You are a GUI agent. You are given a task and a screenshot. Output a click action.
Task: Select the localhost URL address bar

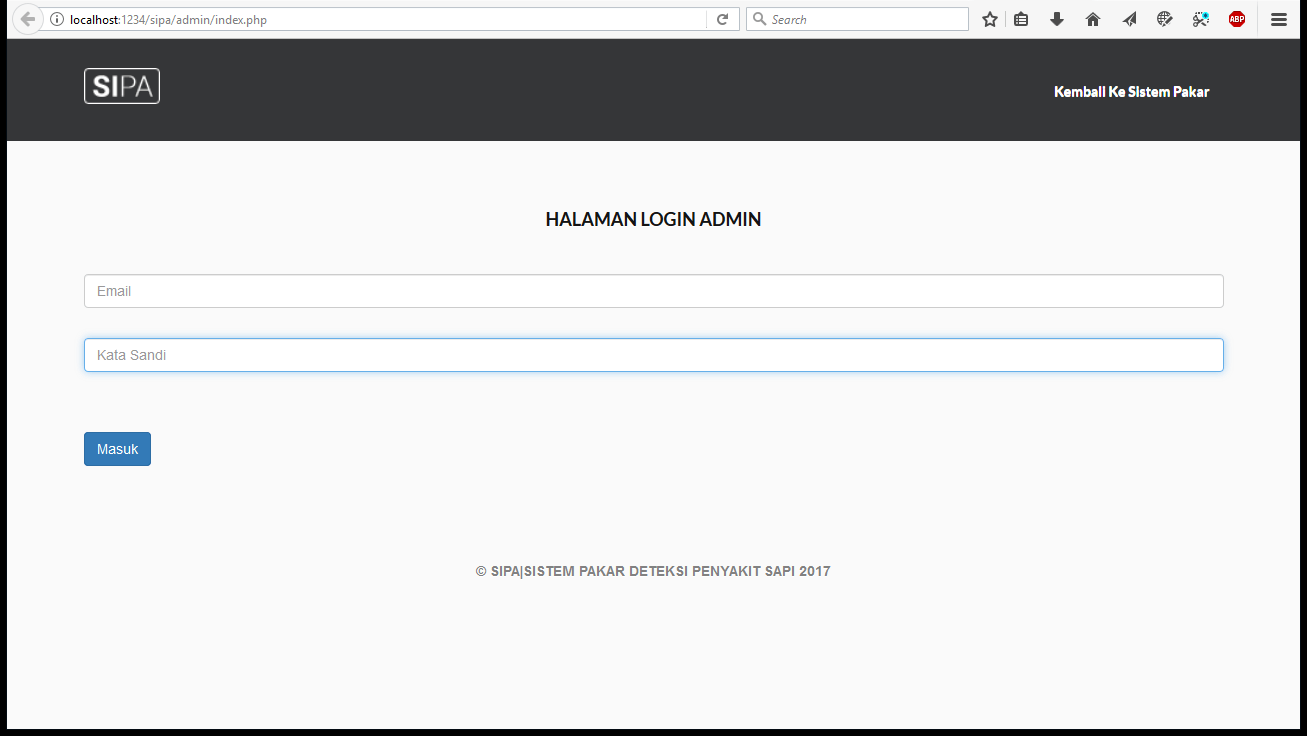coord(380,19)
